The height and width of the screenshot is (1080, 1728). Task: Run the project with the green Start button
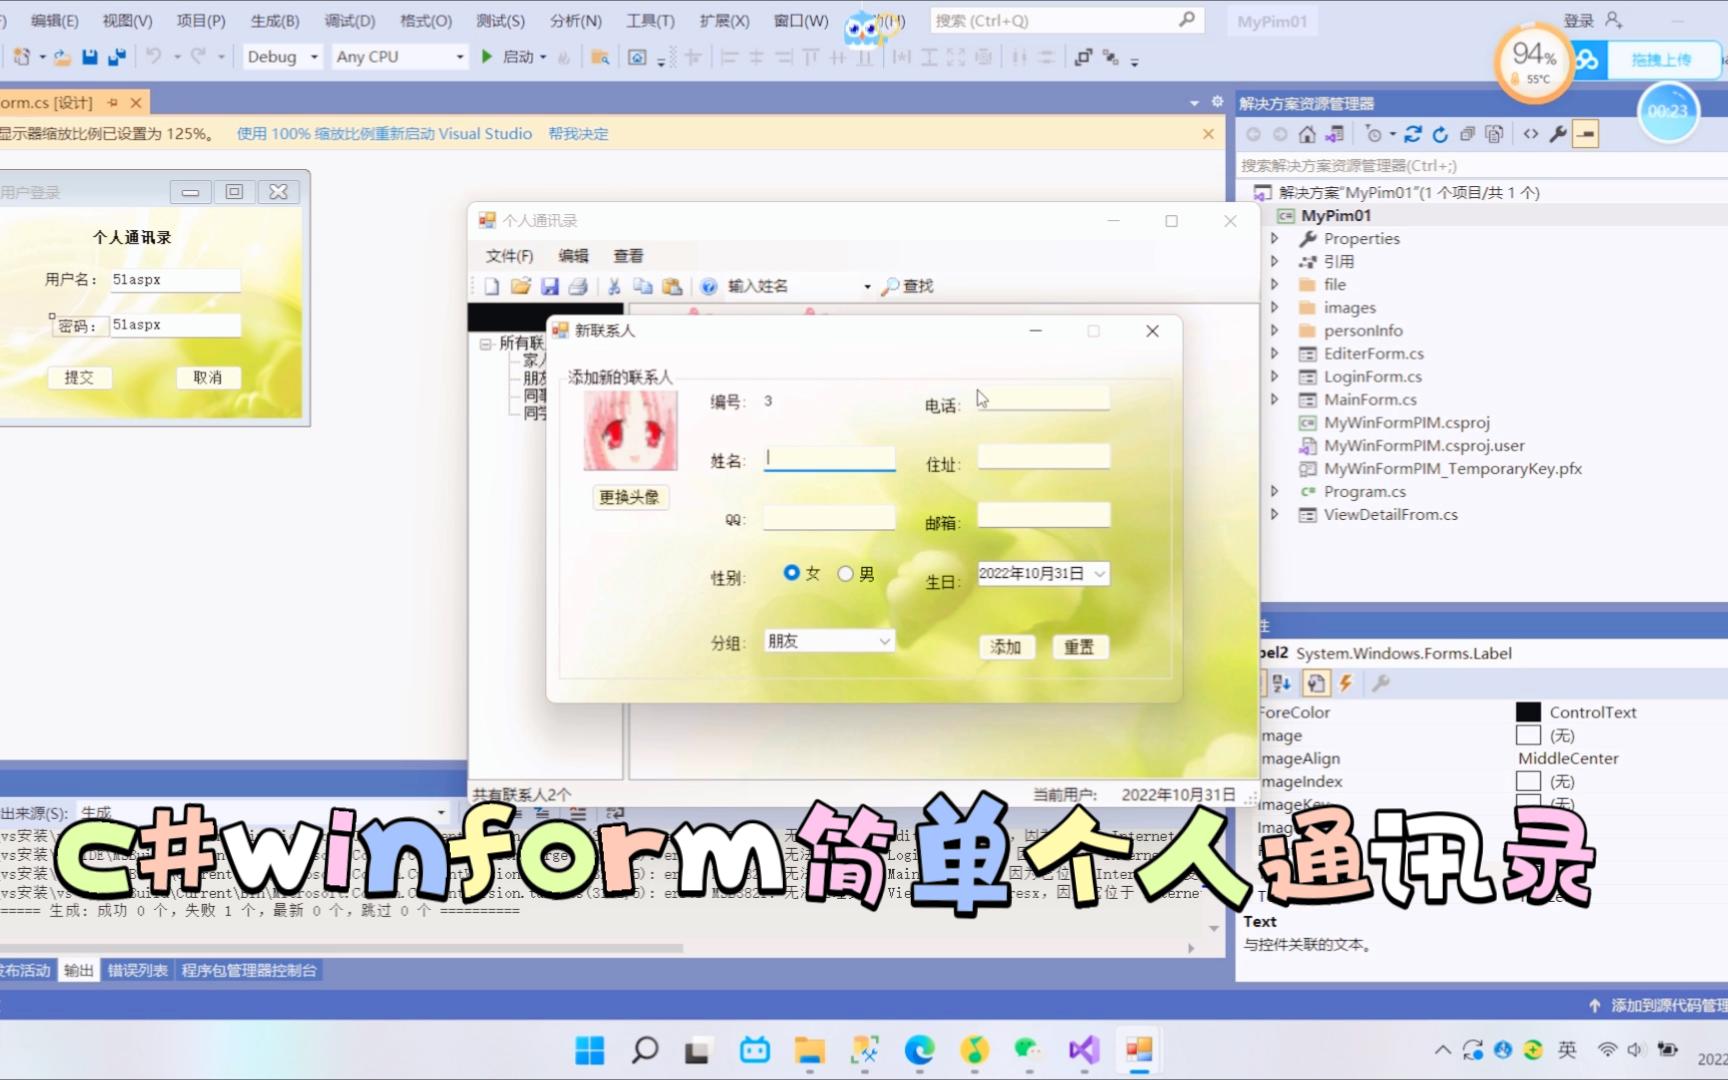(x=487, y=57)
